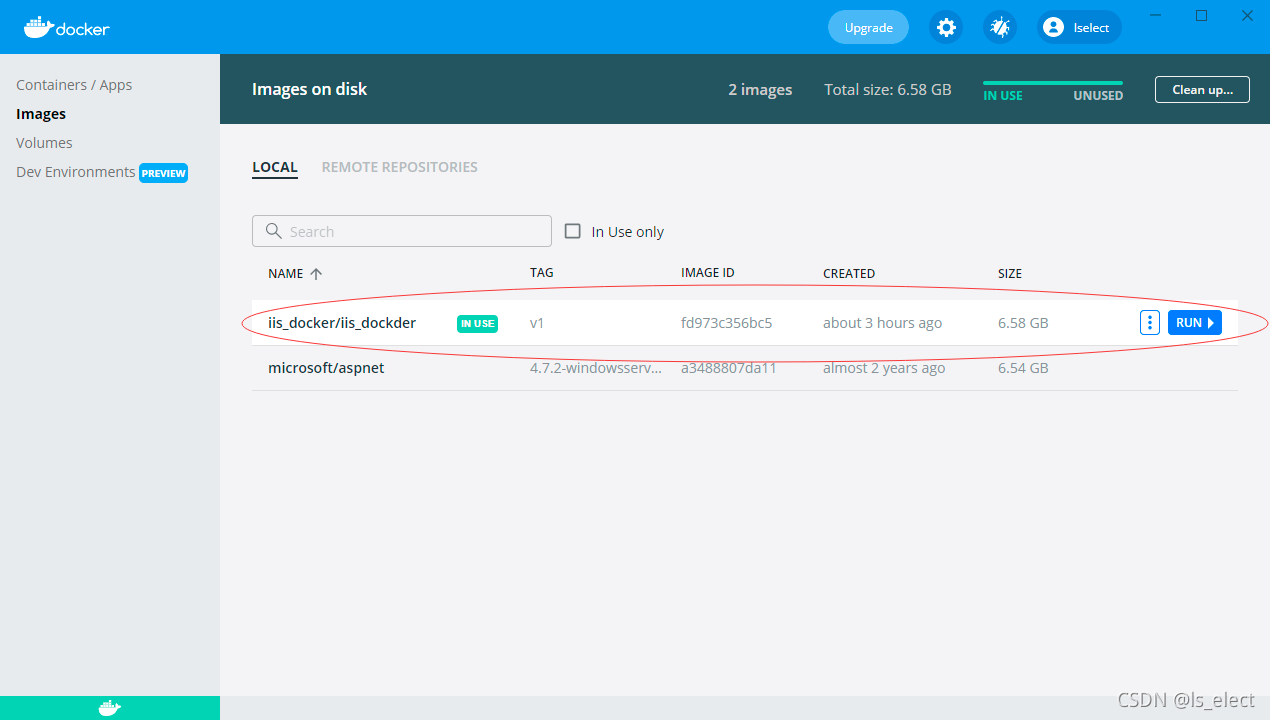Minimize the Docker Desktop window

1157,15
